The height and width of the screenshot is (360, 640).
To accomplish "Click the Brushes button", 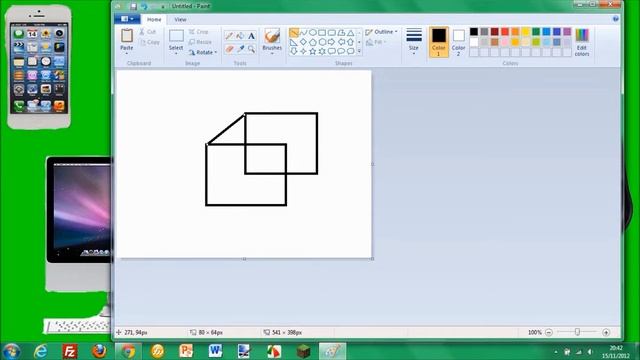I will [x=272, y=39].
